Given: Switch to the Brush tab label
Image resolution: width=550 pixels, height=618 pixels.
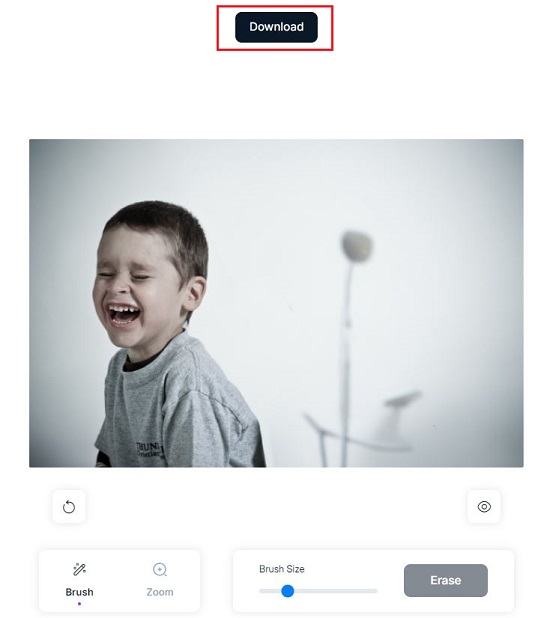Looking at the screenshot, I should (80, 592).
